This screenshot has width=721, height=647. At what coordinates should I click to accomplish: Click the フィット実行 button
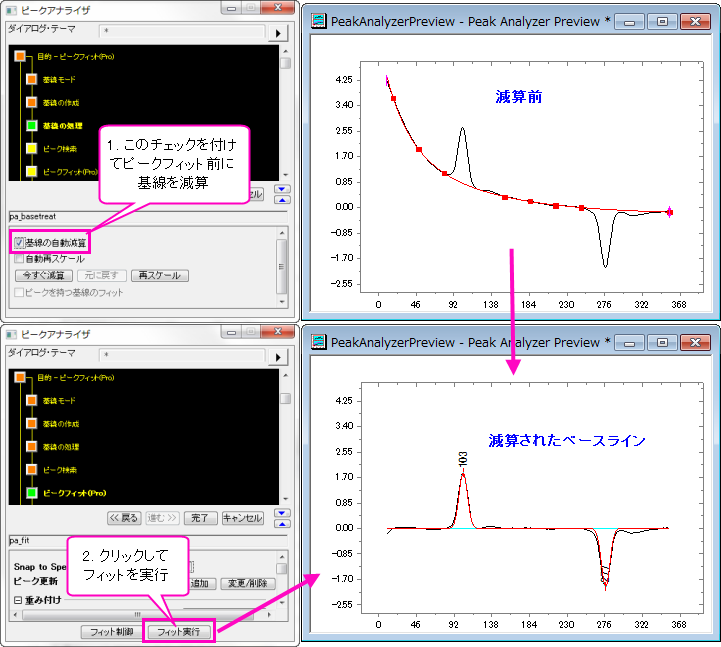pyautogui.click(x=179, y=631)
